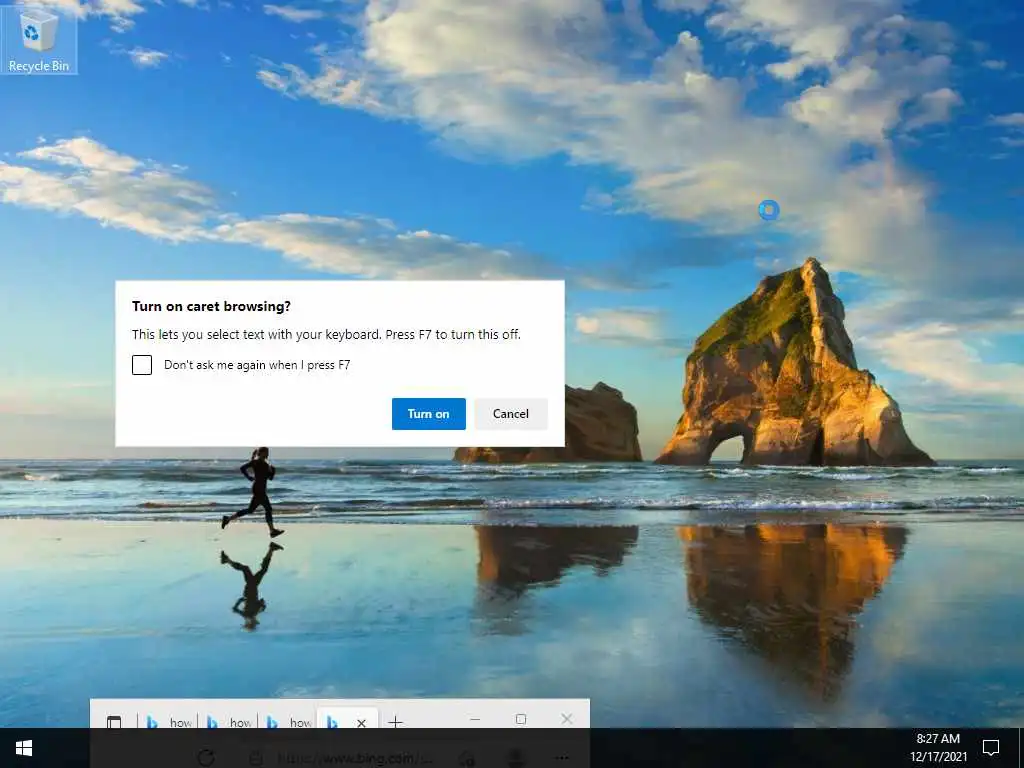Open the Action Center notifications icon
Image resolution: width=1024 pixels, height=768 pixels.
(x=991, y=748)
